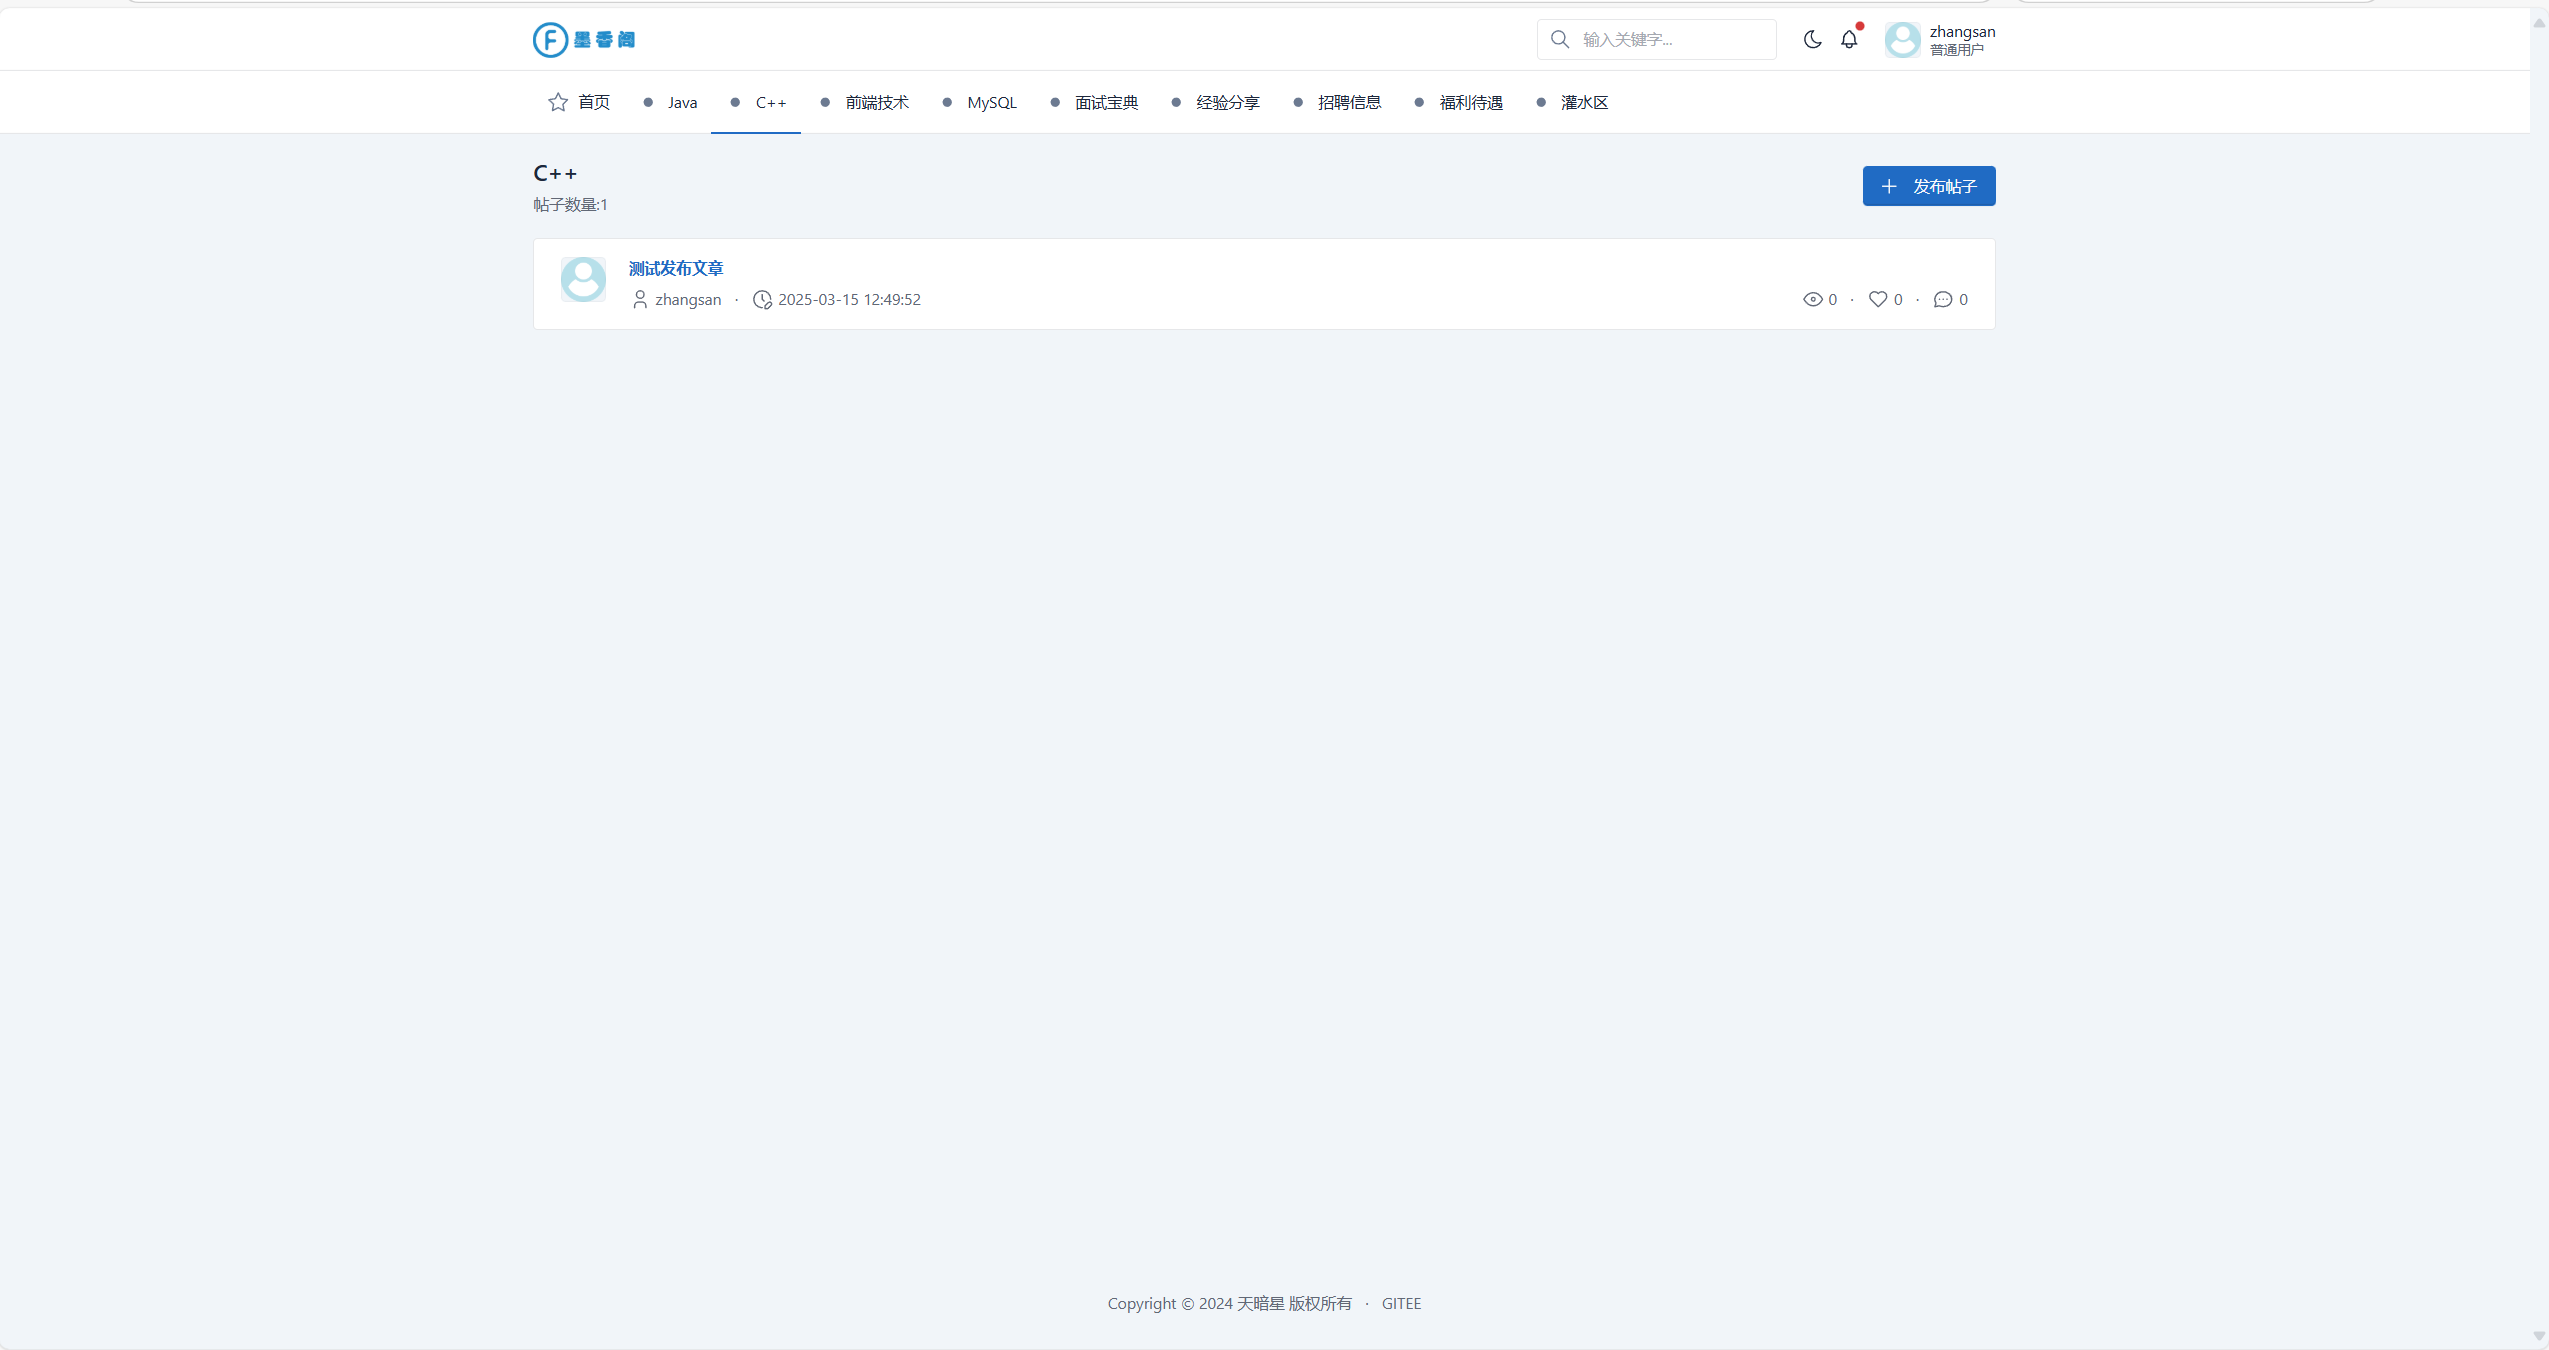Open the 前端技术 board tab

click(876, 103)
